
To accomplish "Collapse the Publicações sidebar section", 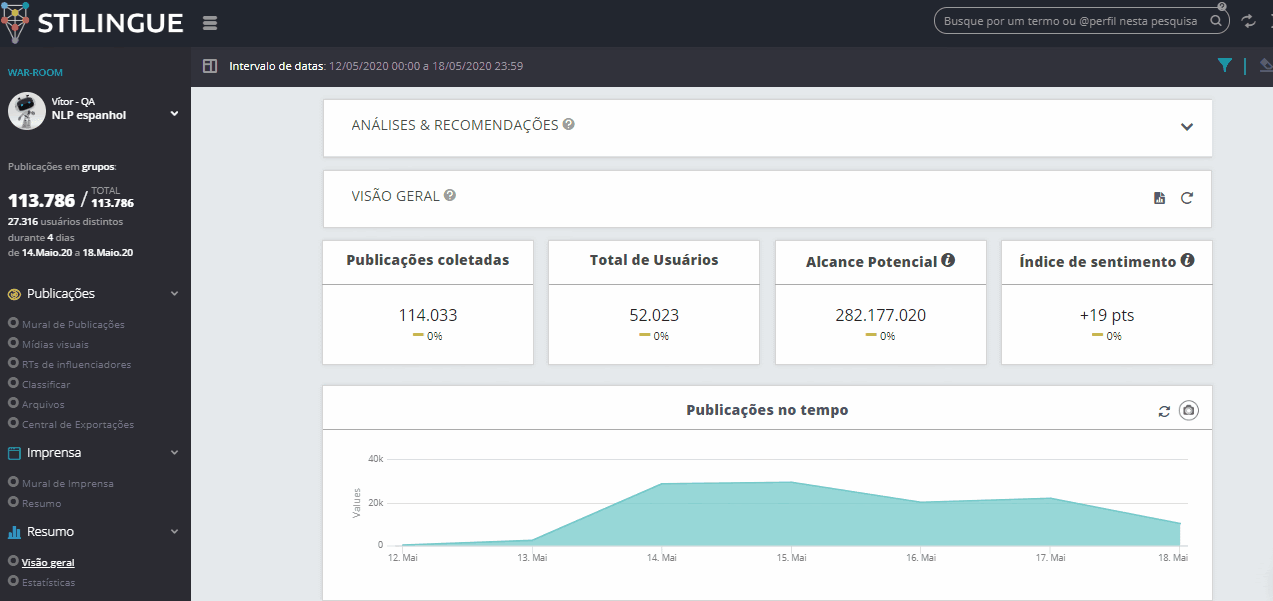I will click(174, 294).
